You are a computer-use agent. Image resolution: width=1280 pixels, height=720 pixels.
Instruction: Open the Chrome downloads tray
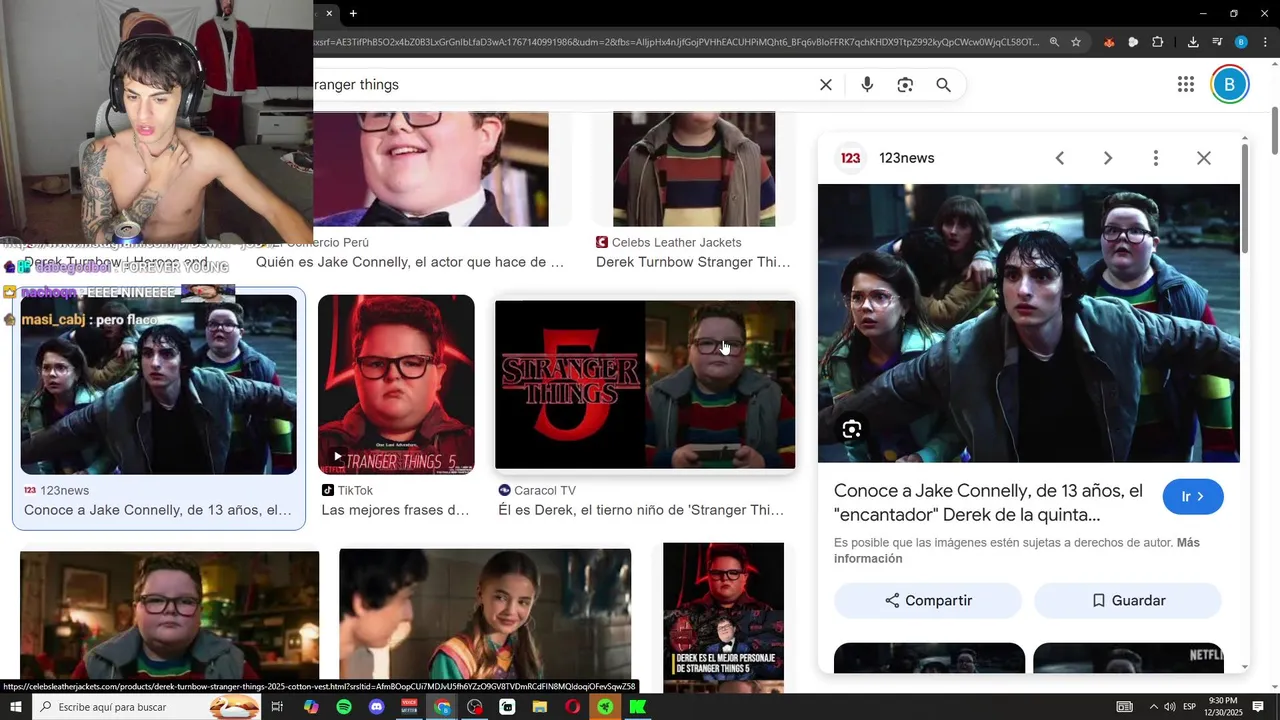click(x=1193, y=42)
